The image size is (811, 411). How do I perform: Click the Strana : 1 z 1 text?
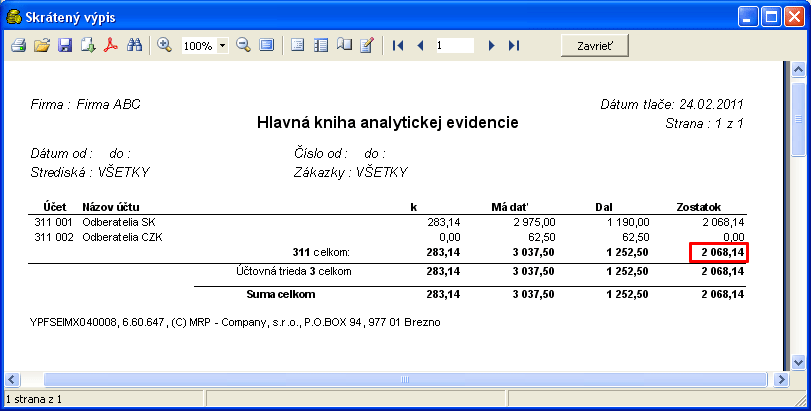pyautogui.click(x=704, y=124)
